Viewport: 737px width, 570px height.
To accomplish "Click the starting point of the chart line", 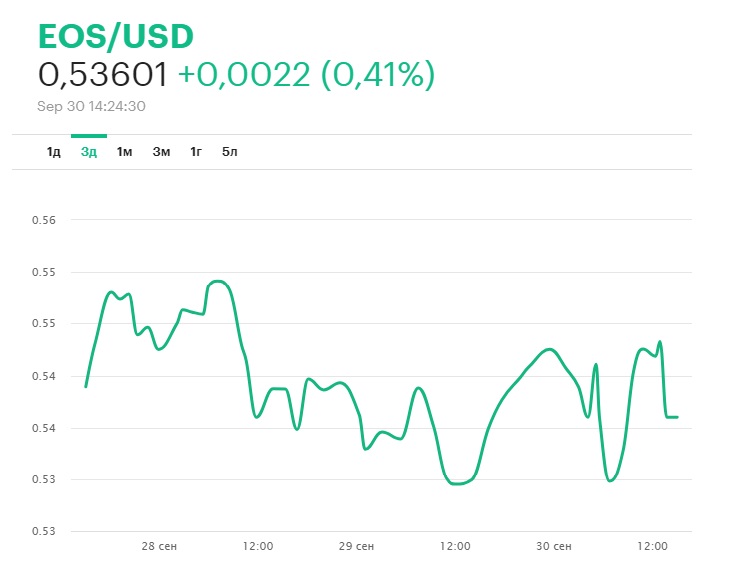I will (86, 386).
